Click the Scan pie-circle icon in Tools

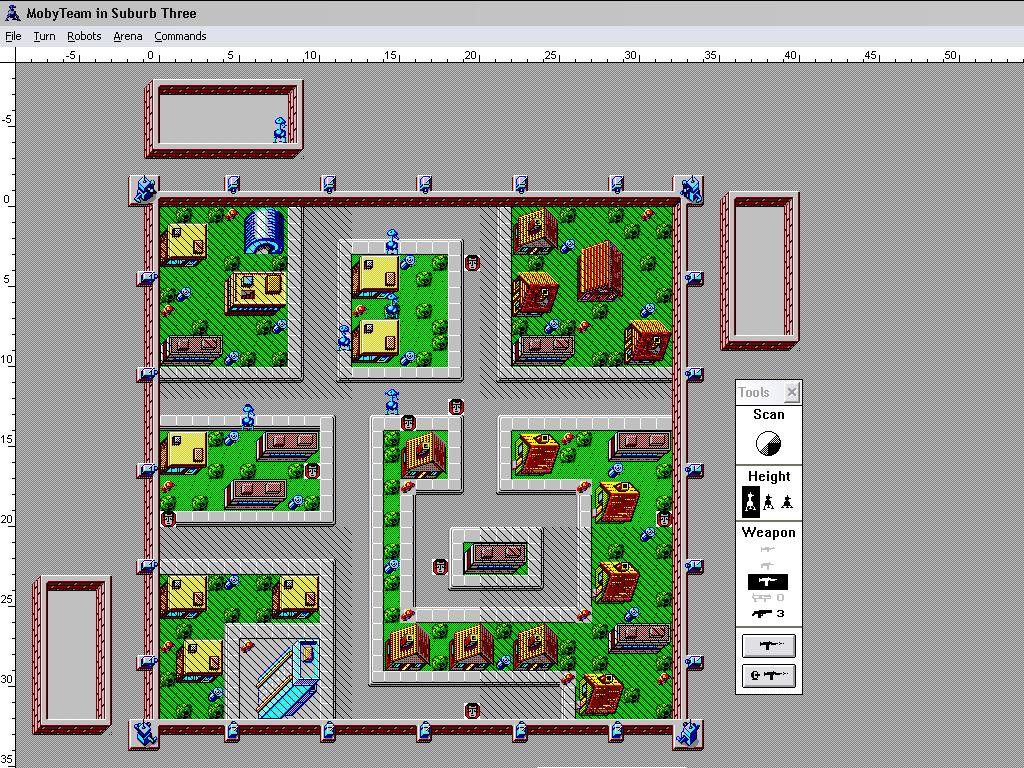768,443
